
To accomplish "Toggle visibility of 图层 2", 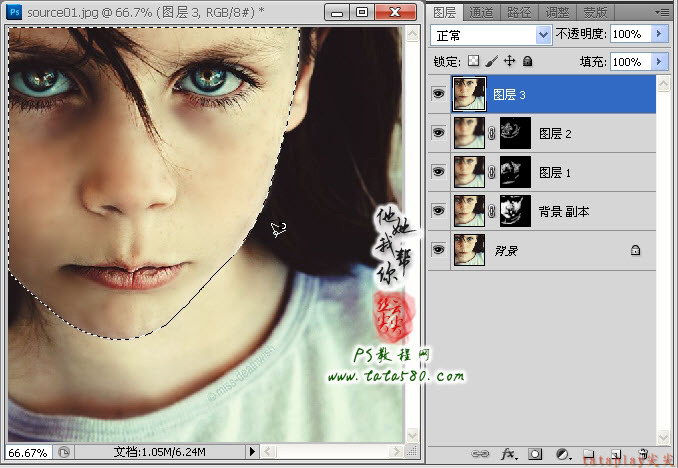I will [438, 133].
